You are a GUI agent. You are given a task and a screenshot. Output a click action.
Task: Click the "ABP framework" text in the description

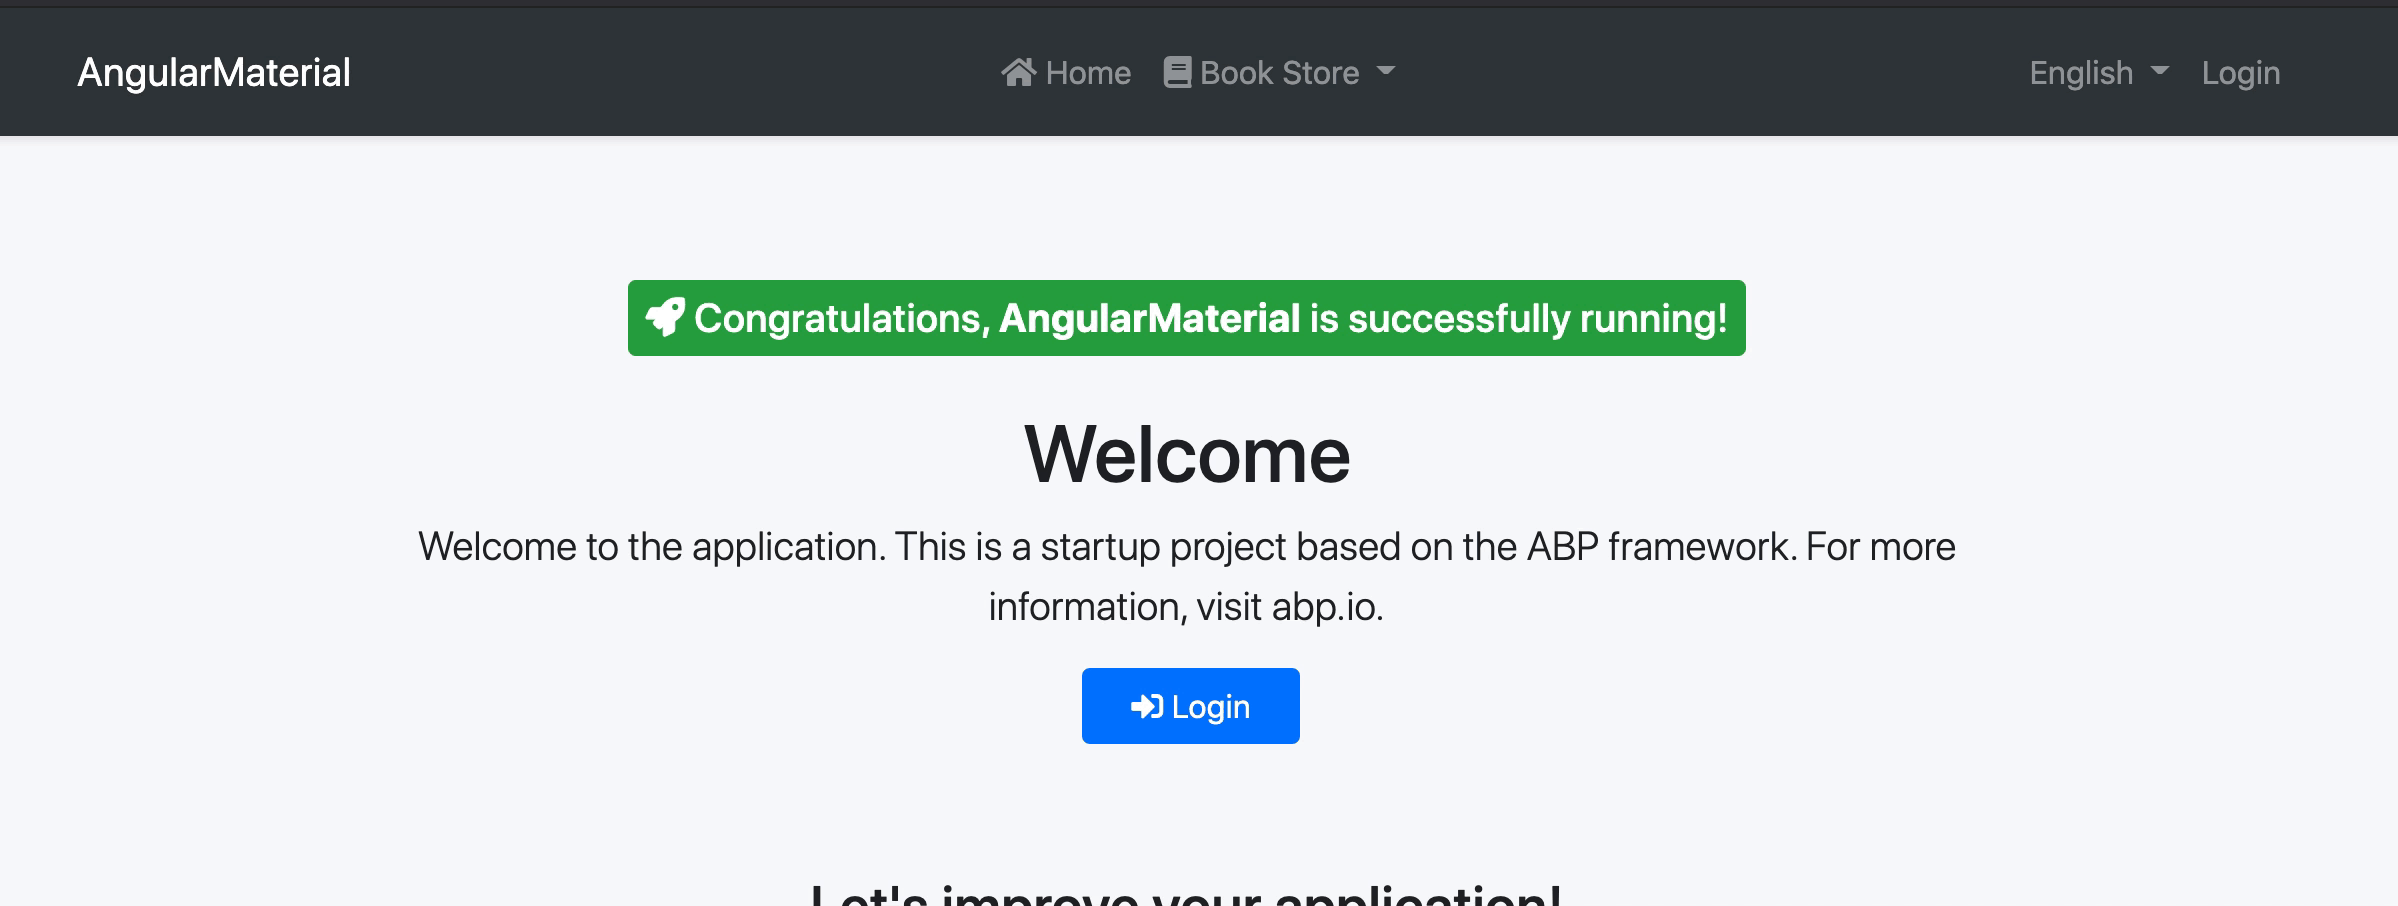coord(1661,547)
